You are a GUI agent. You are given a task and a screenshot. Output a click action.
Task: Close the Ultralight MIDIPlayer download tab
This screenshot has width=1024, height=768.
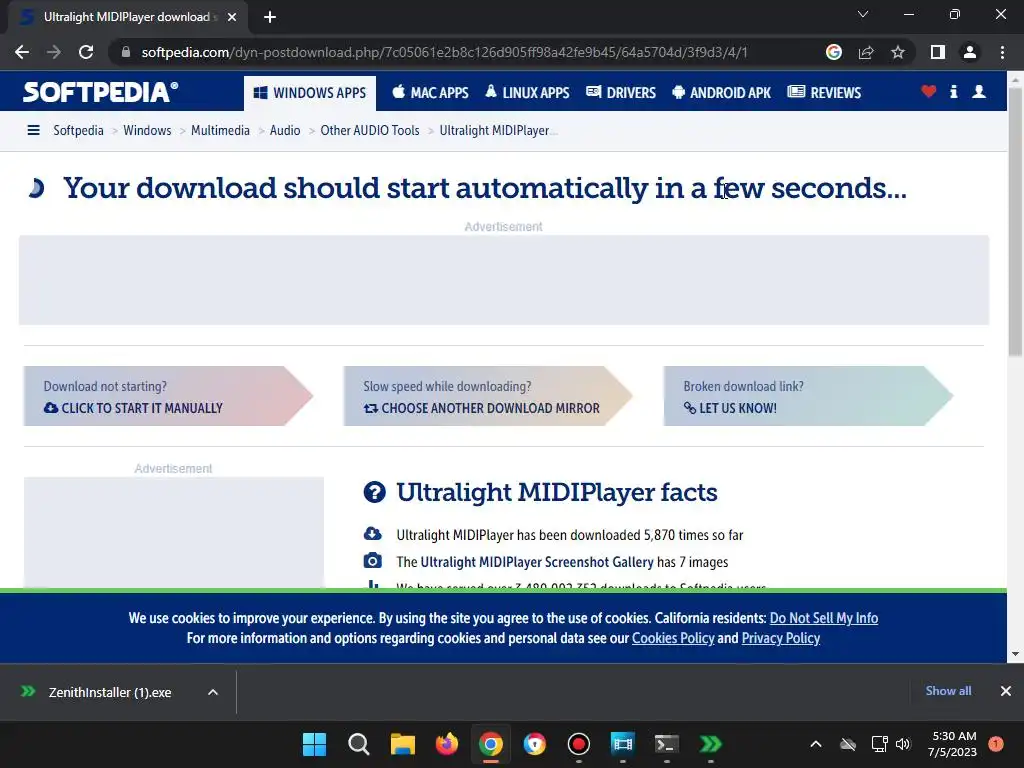tap(232, 17)
